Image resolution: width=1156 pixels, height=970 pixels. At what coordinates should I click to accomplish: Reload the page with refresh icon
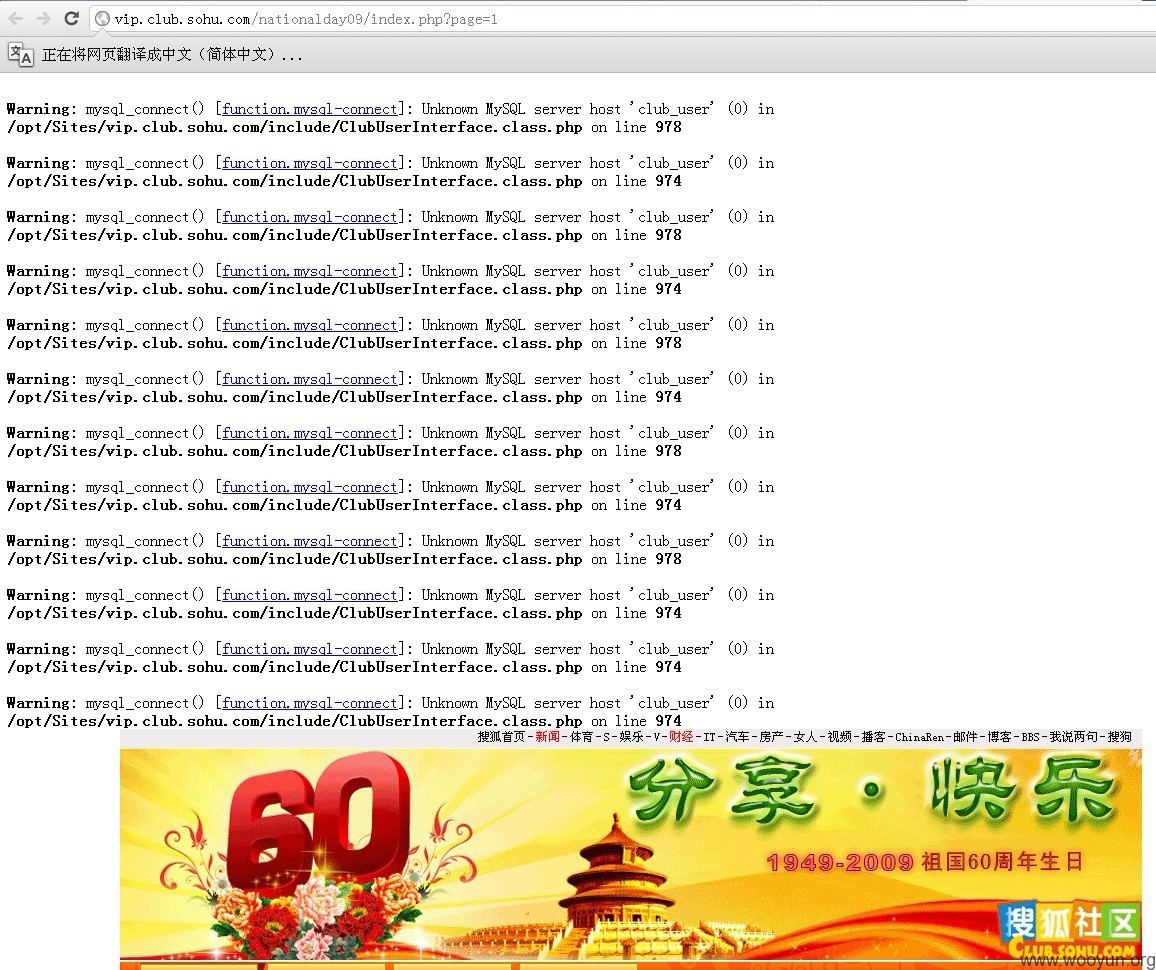click(x=72, y=18)
